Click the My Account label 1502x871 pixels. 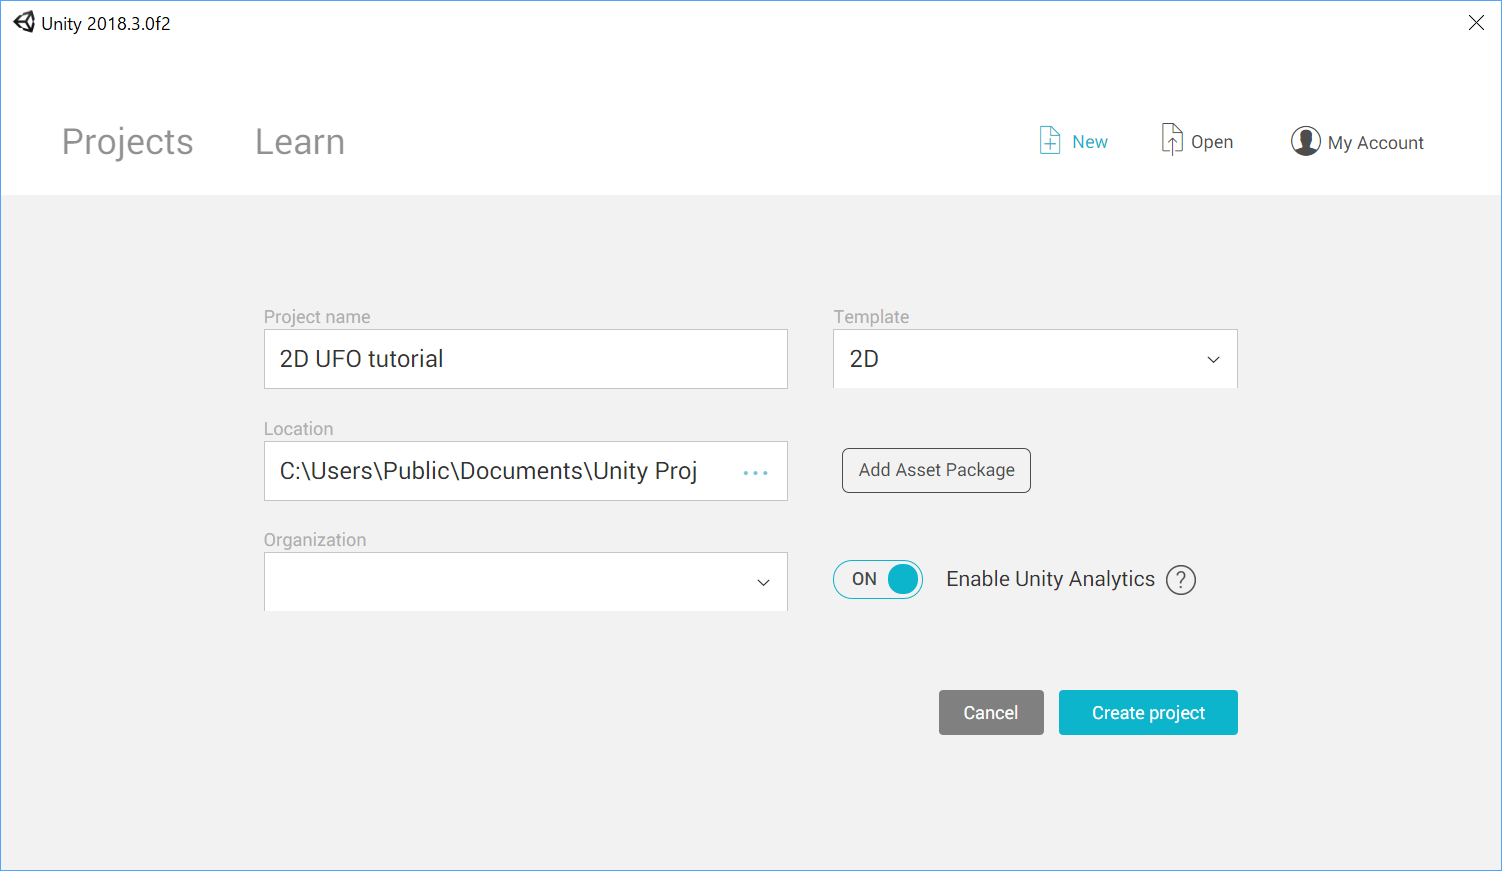(x=1375, y=143)
